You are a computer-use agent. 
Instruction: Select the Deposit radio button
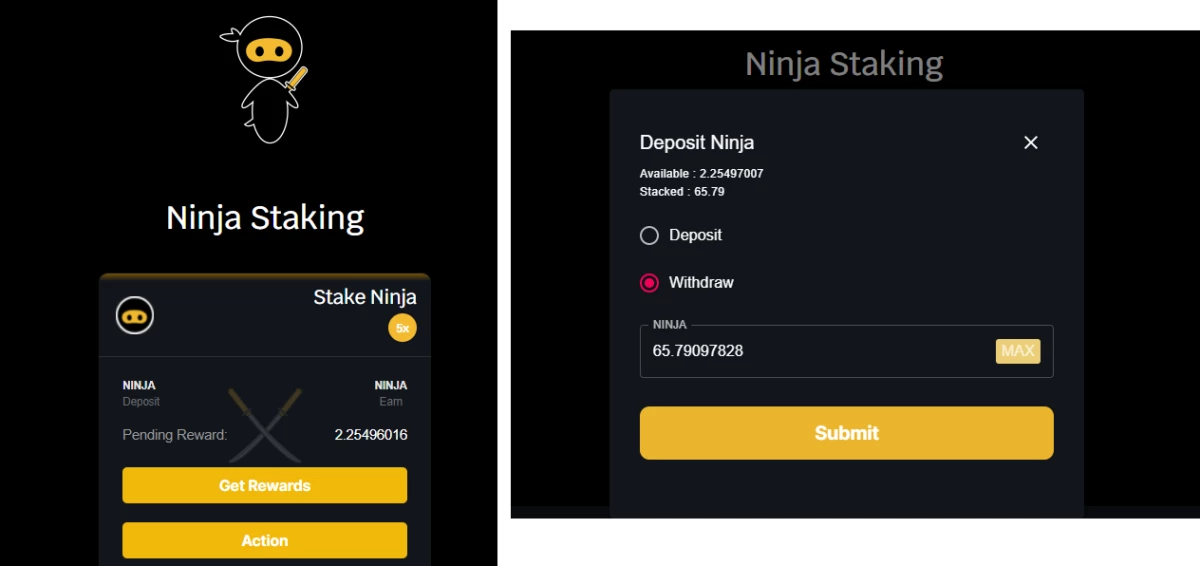(x=649, y=235)
